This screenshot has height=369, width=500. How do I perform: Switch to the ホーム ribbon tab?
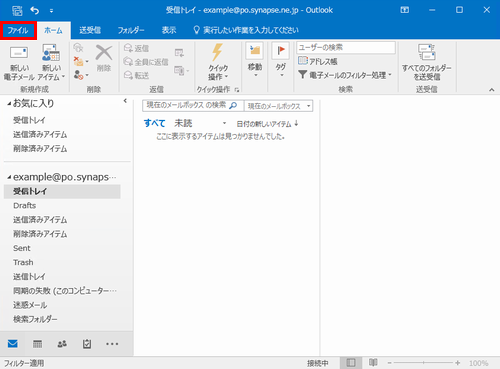click(53, 31)
